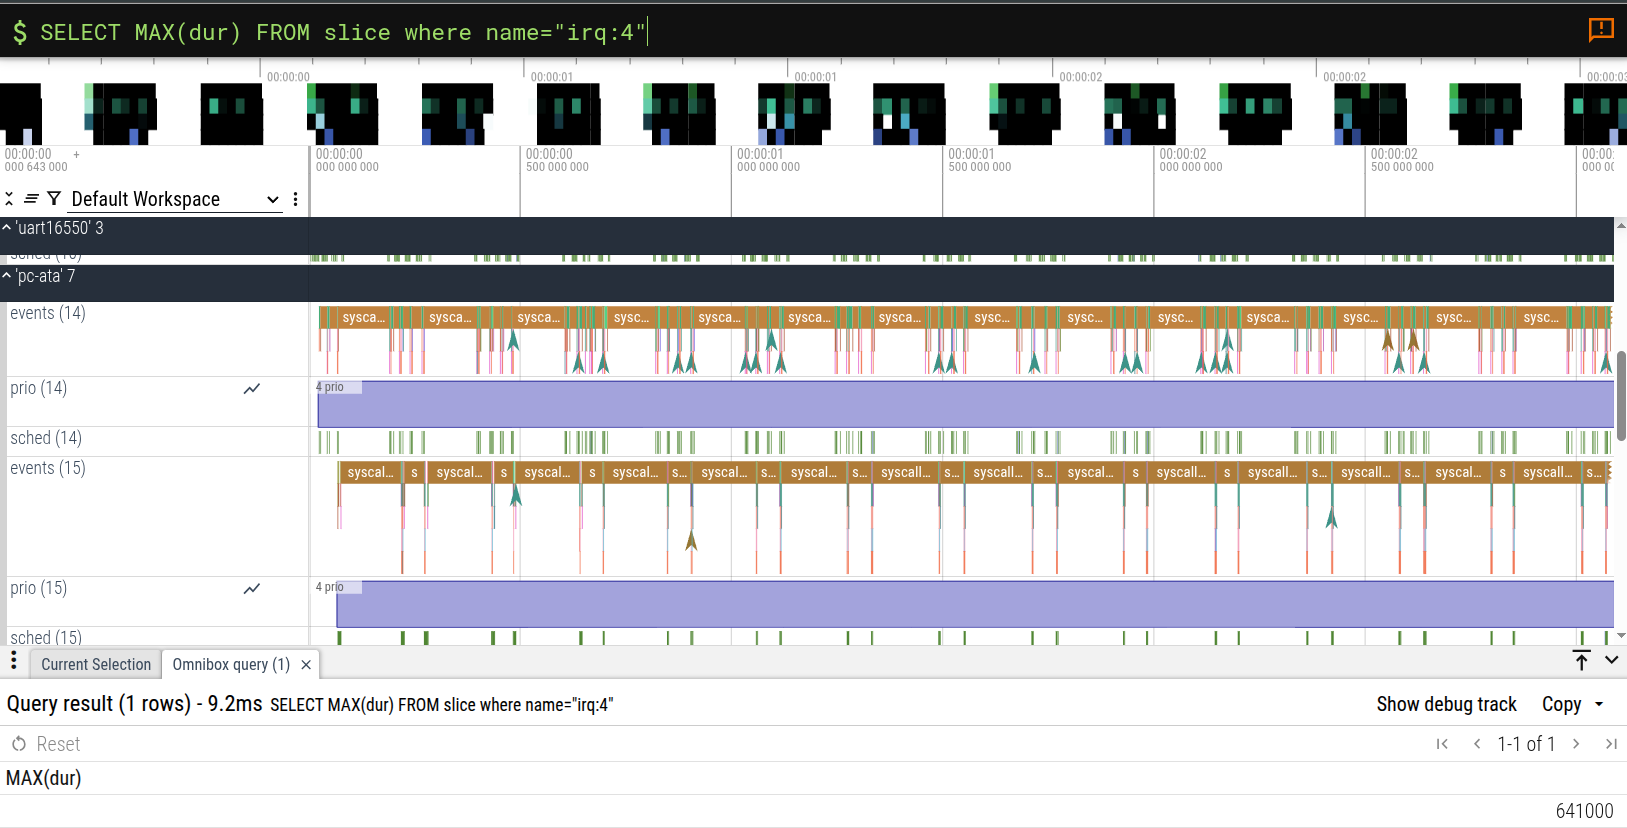1627x828 pixels.
Task: Reset the query result table
Action: [46, 744]
